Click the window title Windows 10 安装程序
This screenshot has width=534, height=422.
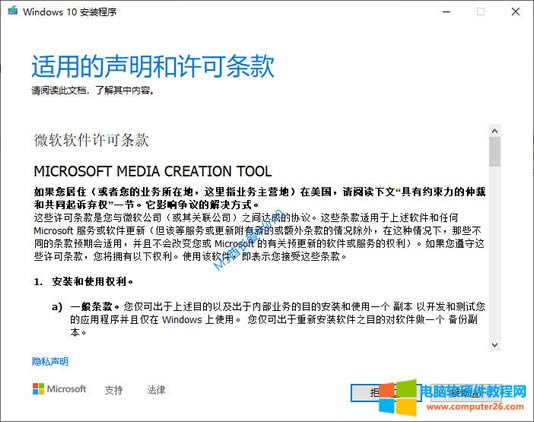point(70,12)
